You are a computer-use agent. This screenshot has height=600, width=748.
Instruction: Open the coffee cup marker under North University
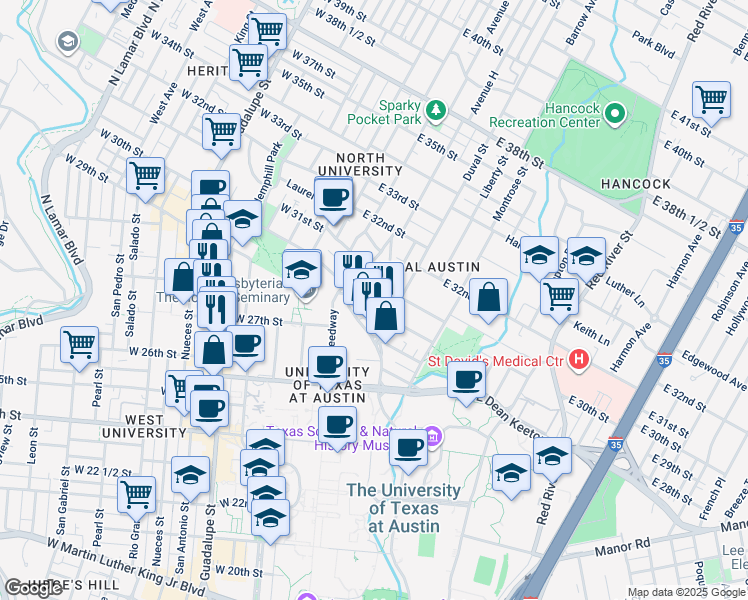333,197
